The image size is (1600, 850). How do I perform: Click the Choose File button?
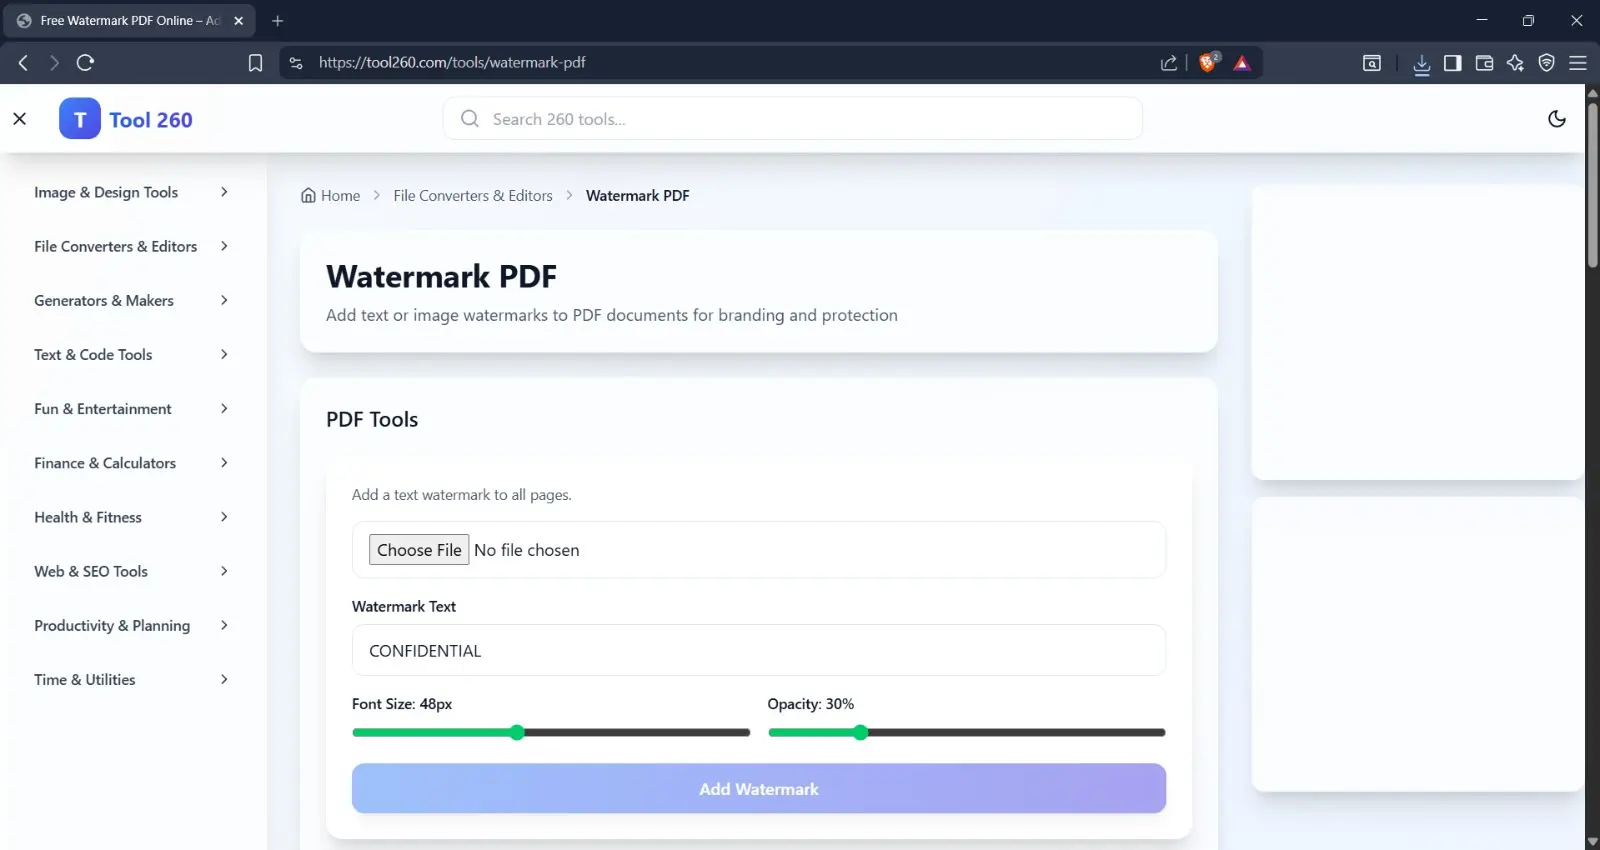419,550
